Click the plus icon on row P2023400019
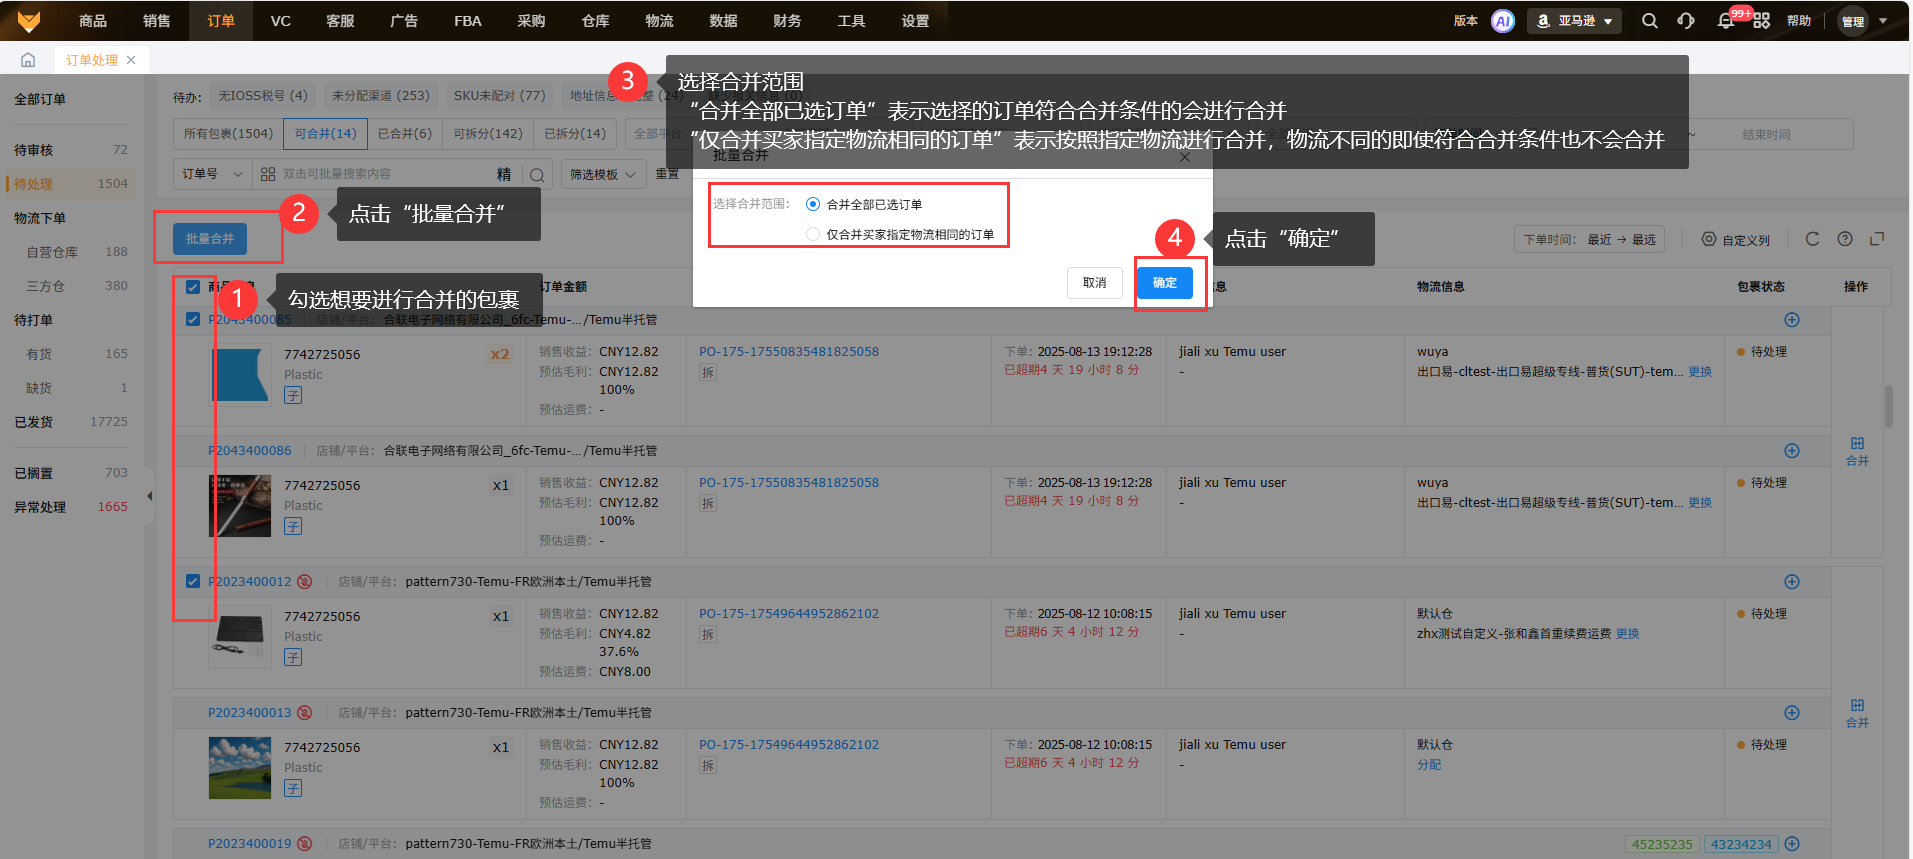1913x859 pixels. pyautogui.click(x=1792, y=844)
